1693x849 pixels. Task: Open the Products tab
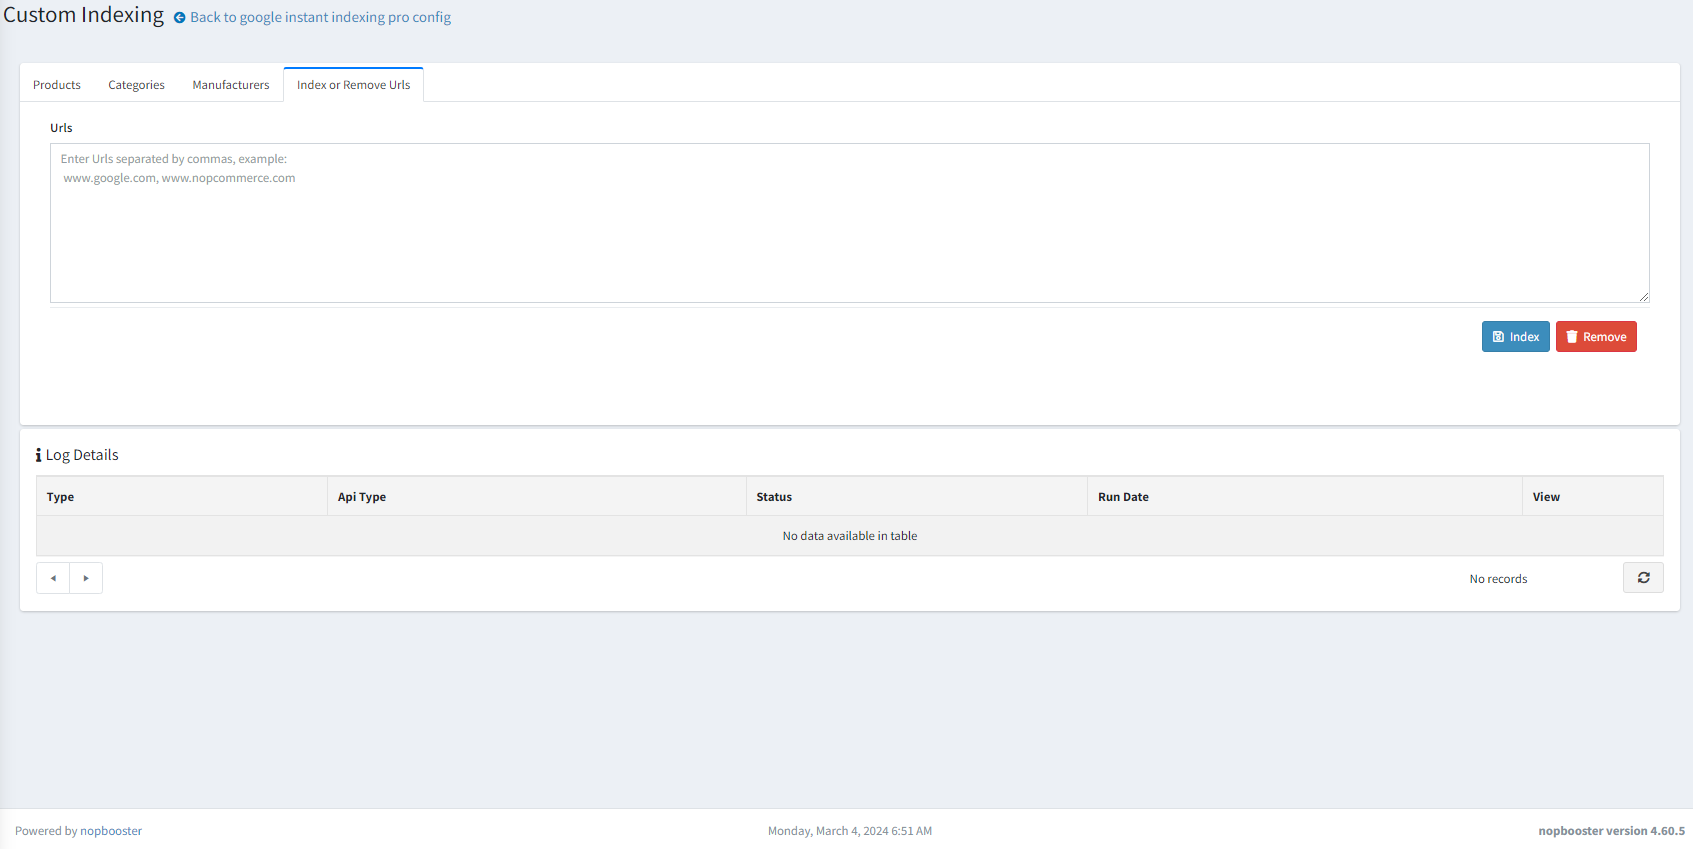point(57,85)
